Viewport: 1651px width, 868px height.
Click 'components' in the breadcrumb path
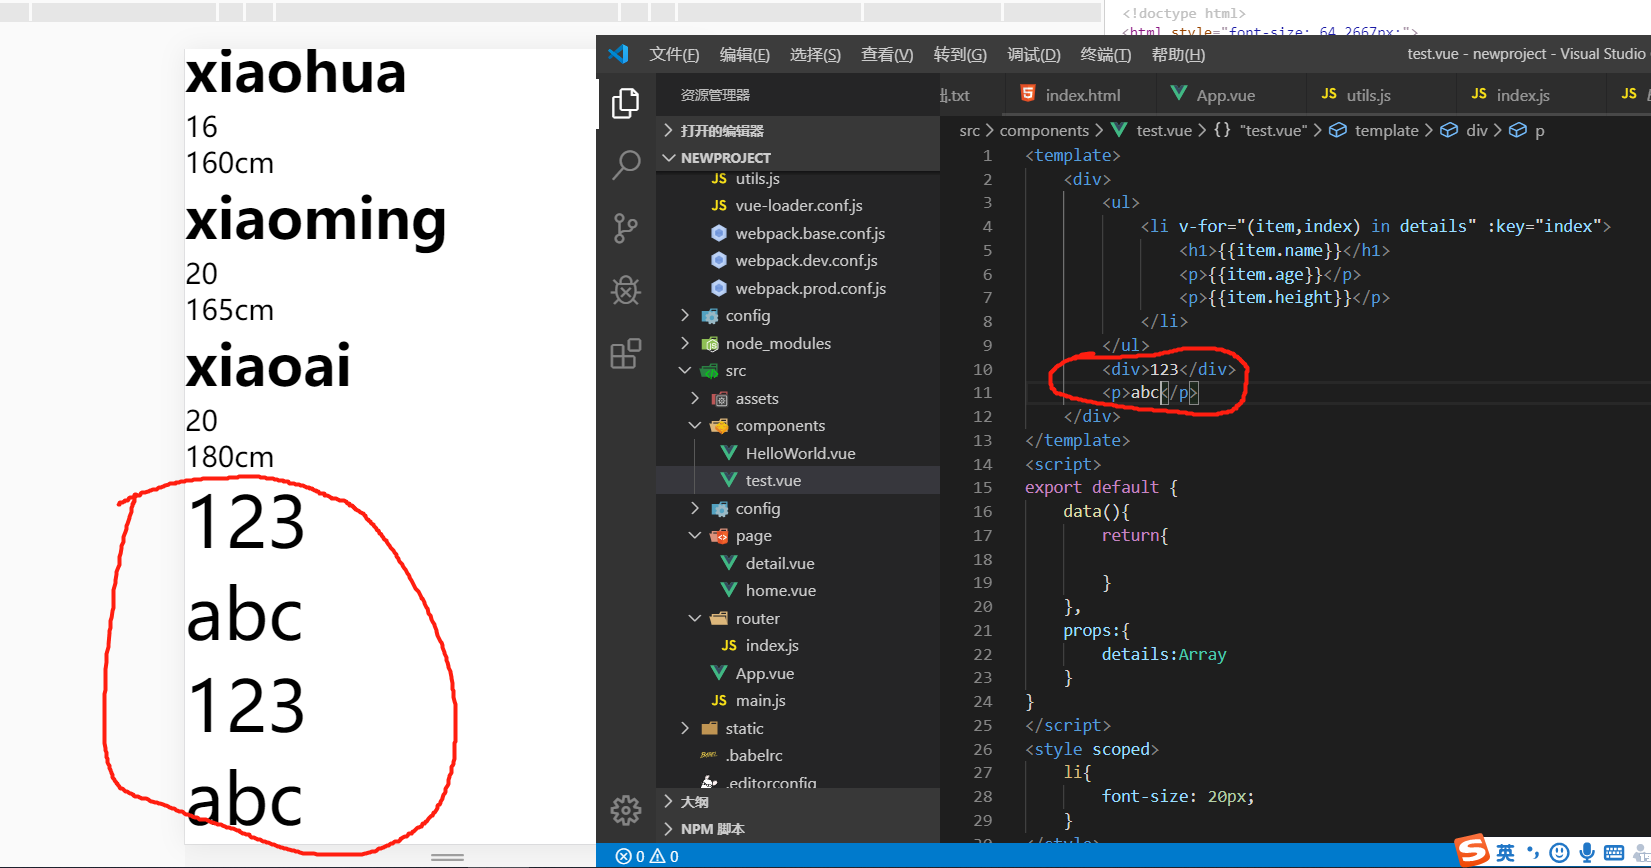[x=1044, y=131]
